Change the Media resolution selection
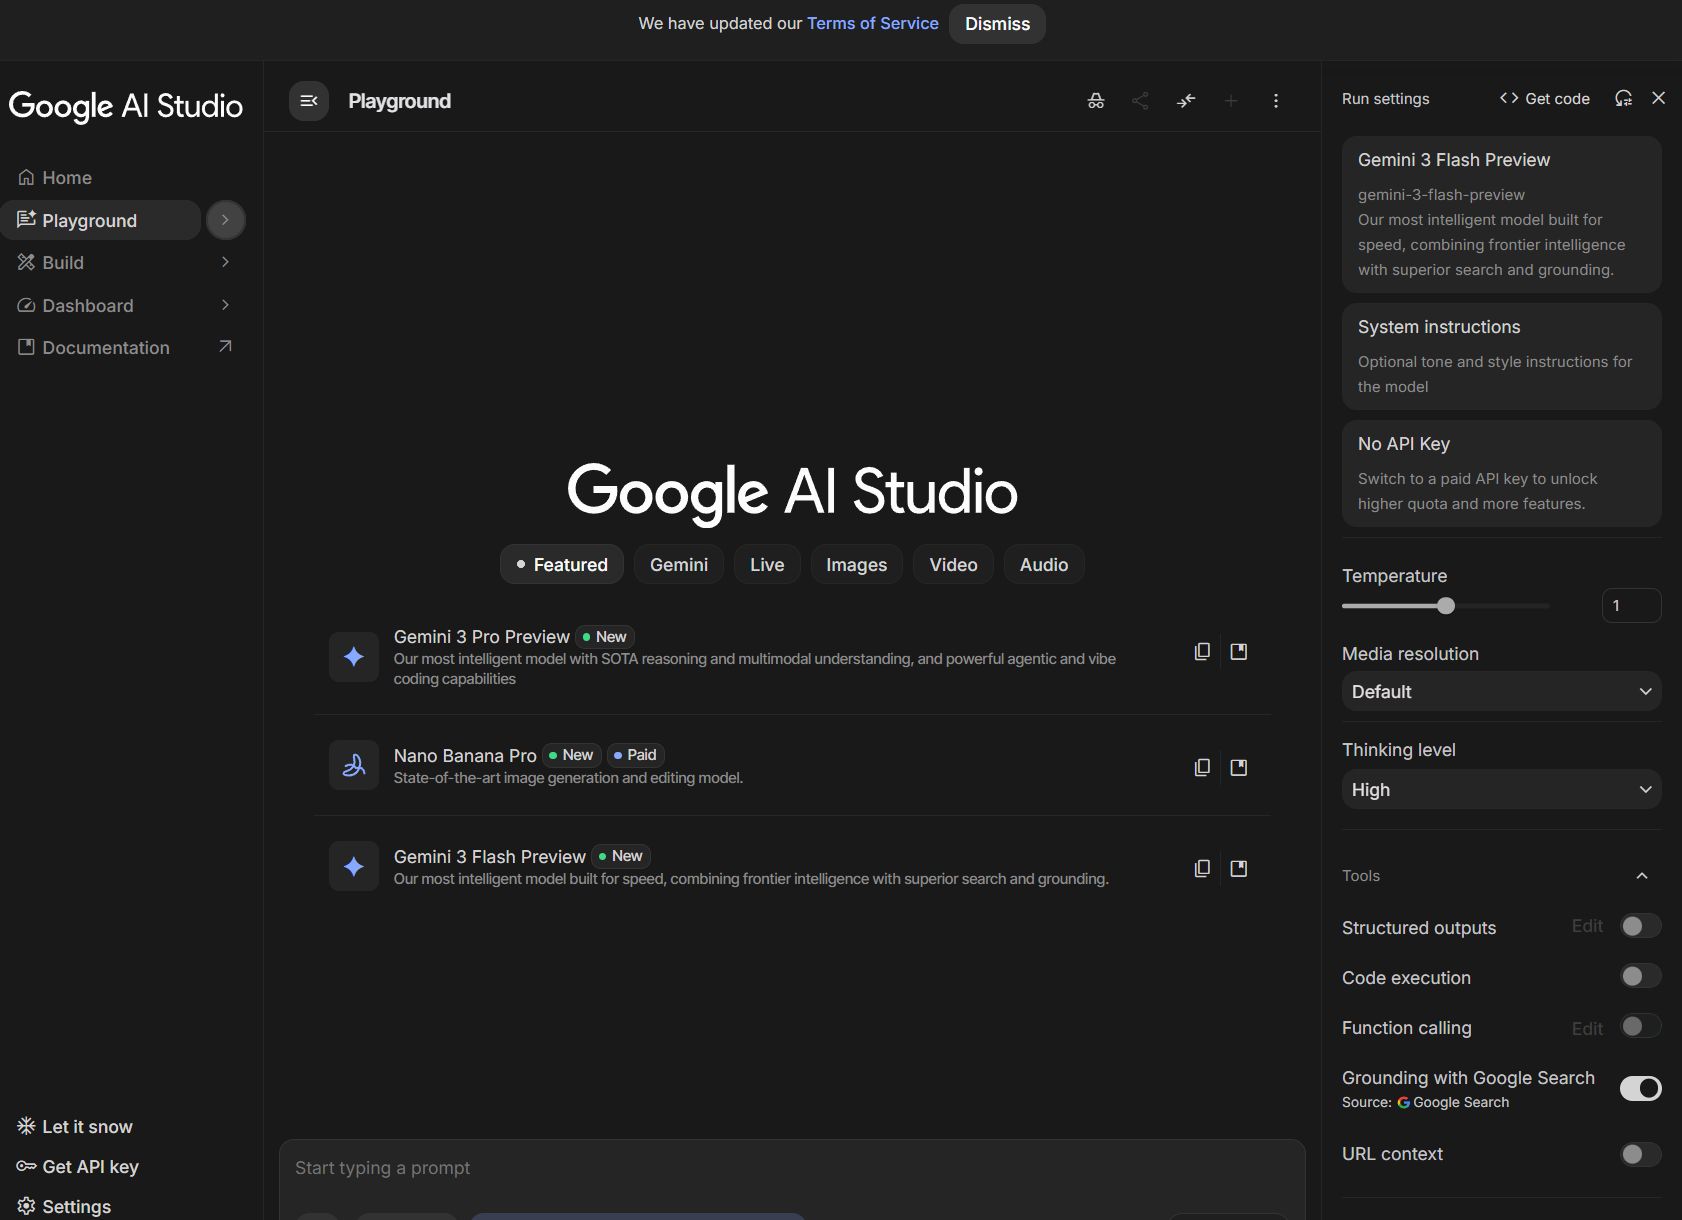 coord(1500,691)
